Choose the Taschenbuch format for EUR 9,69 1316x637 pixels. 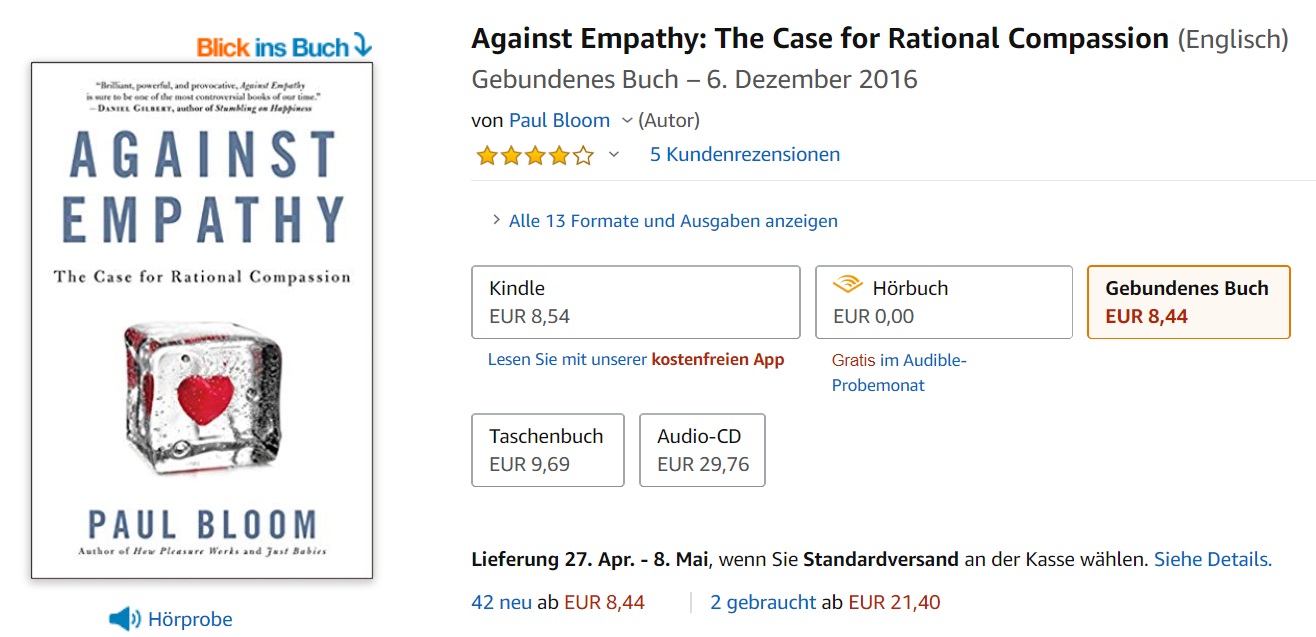(x=547, y=450)
